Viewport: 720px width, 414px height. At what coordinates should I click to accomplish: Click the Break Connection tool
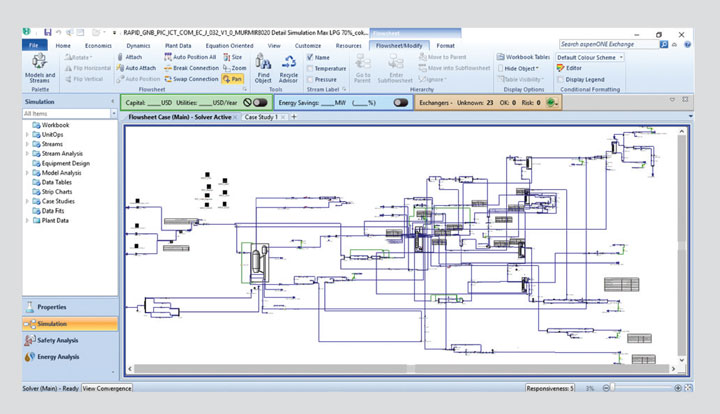point(190,68)
